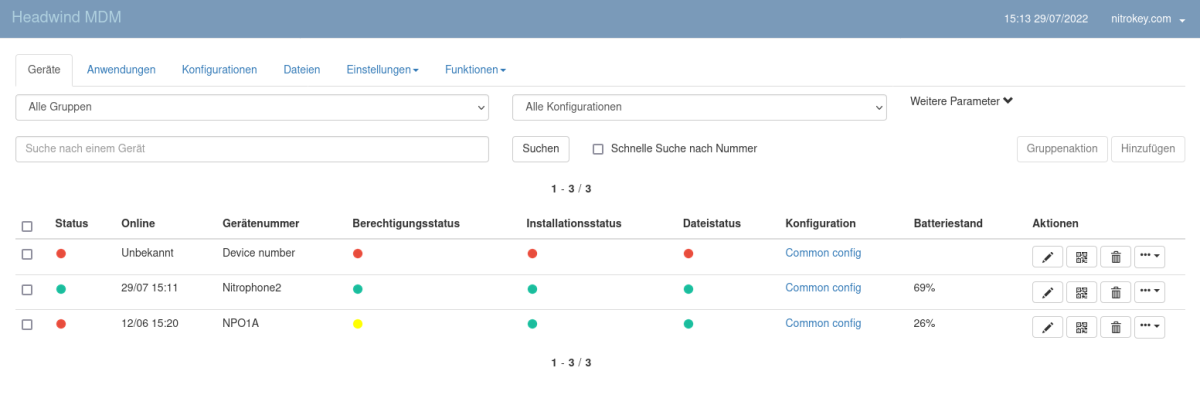Edit the Nitrophone2 device with pencil icon

click(x=1047, y=292)
